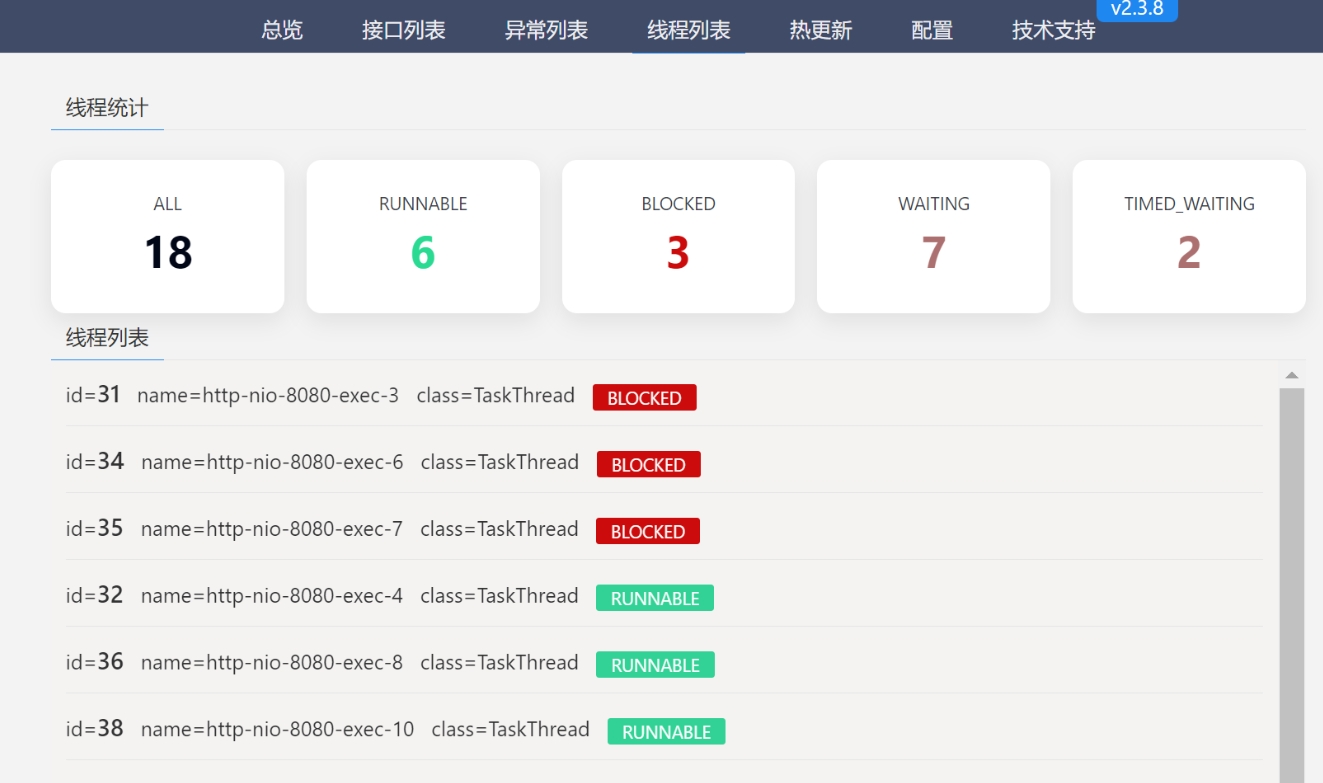Select the 线程列表 tab
Screen dimensions: 1323x783
point(688,30)
